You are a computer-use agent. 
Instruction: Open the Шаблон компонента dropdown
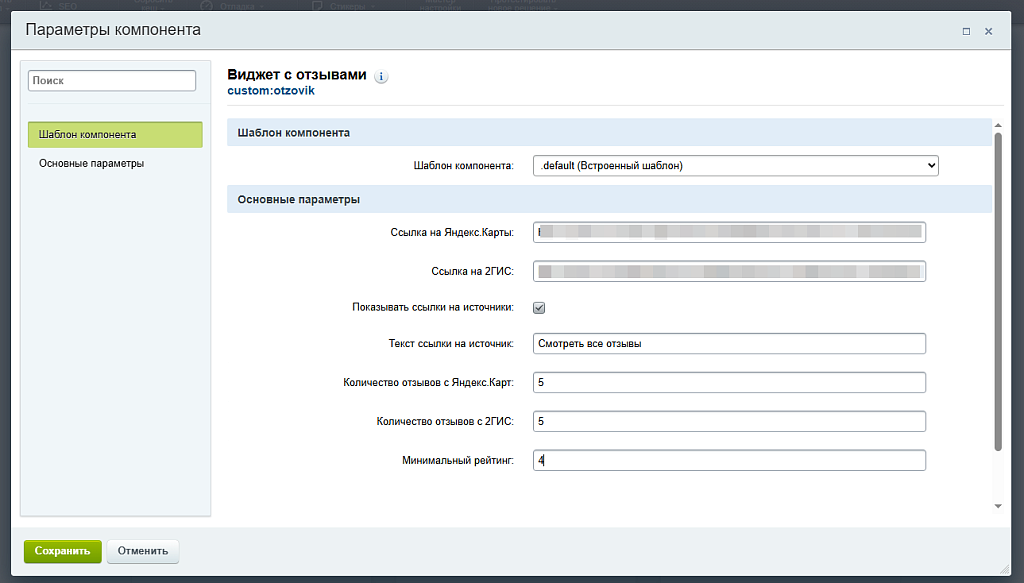[736, 166]
